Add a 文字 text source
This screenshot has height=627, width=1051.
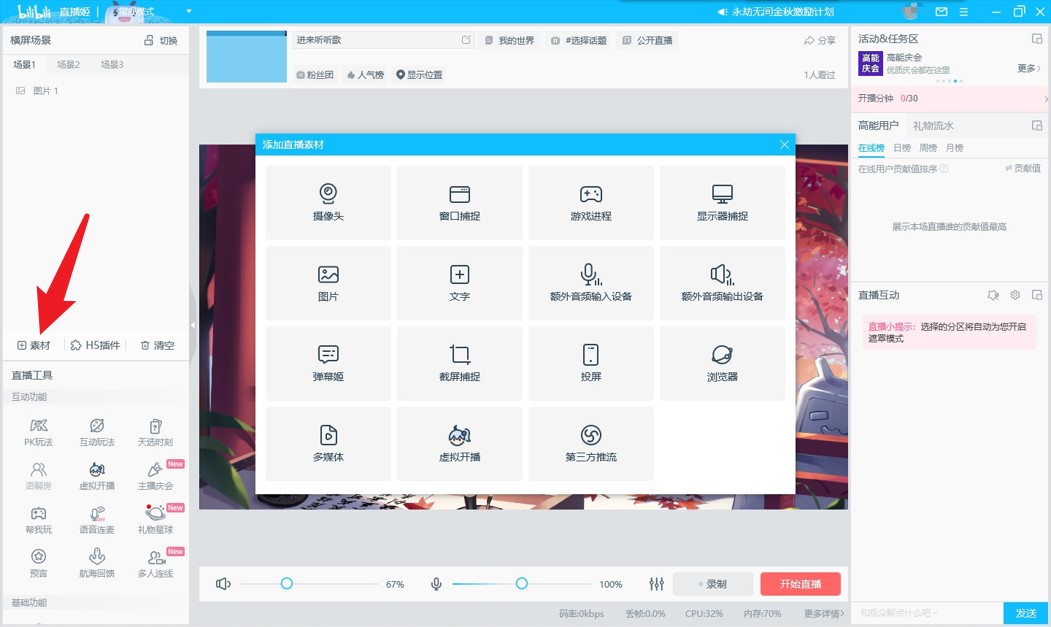point(459,283)
